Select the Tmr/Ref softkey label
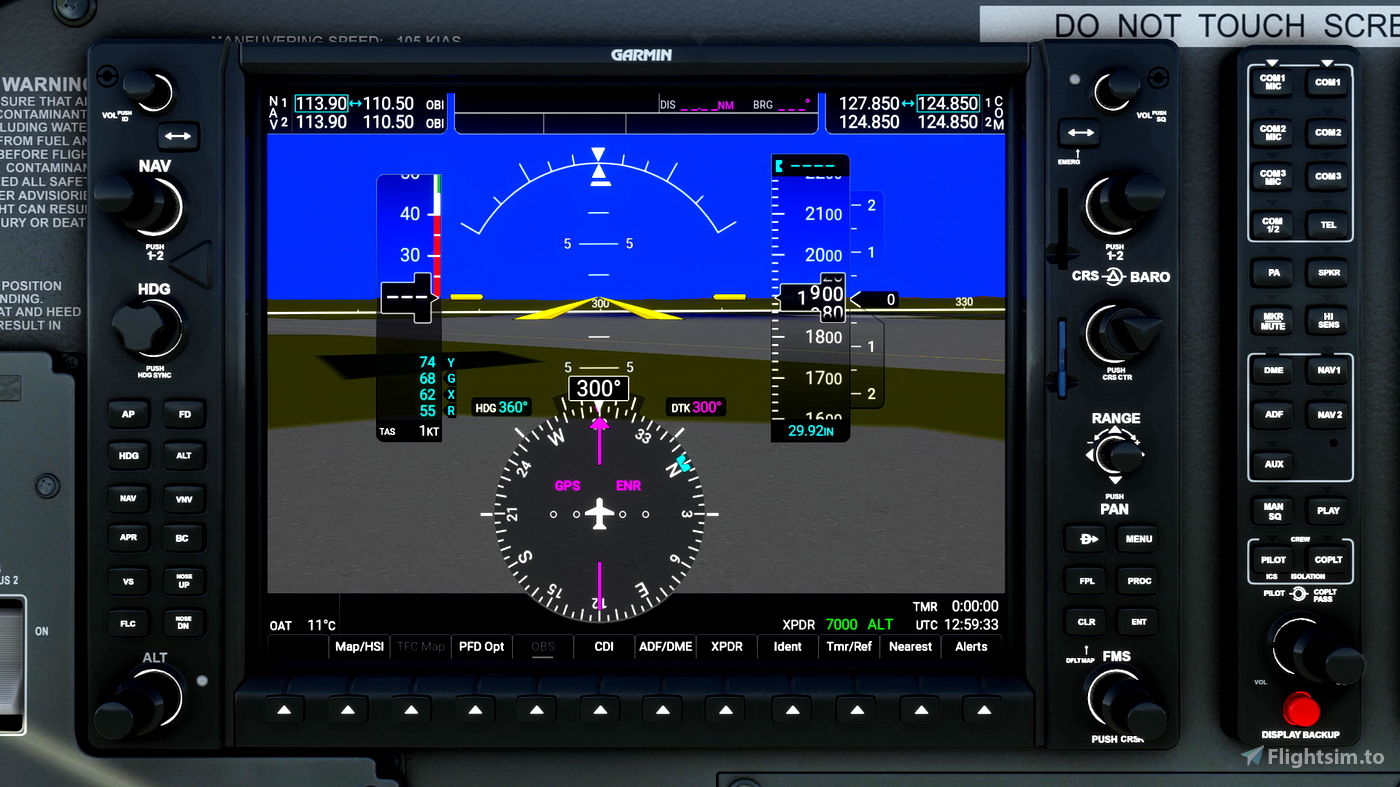This screenshot has width=1400, height=787. tap(849, 647)
